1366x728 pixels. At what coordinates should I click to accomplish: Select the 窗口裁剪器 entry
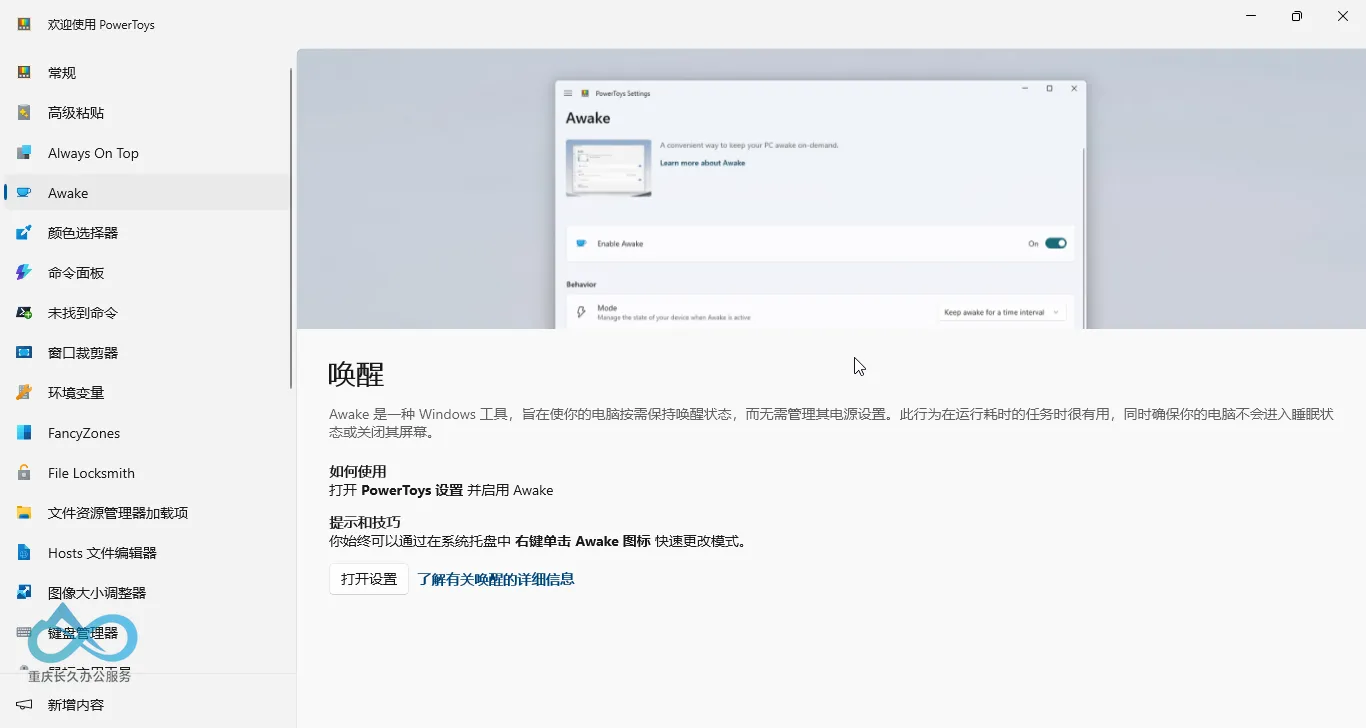(147, 353)
